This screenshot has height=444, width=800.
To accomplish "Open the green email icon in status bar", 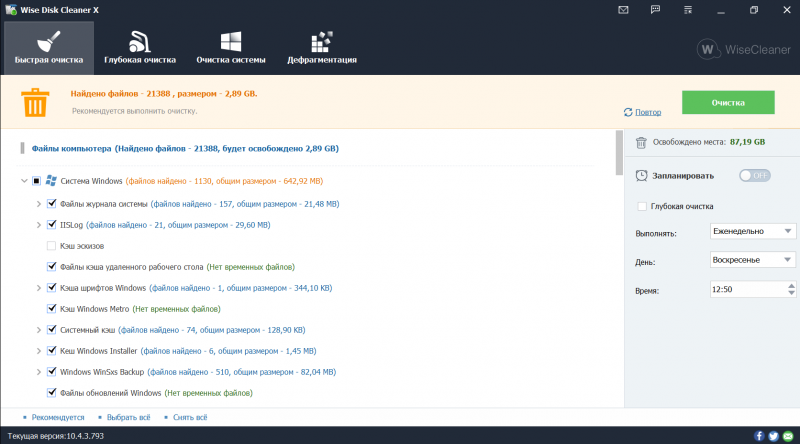I will click(788, 436).
